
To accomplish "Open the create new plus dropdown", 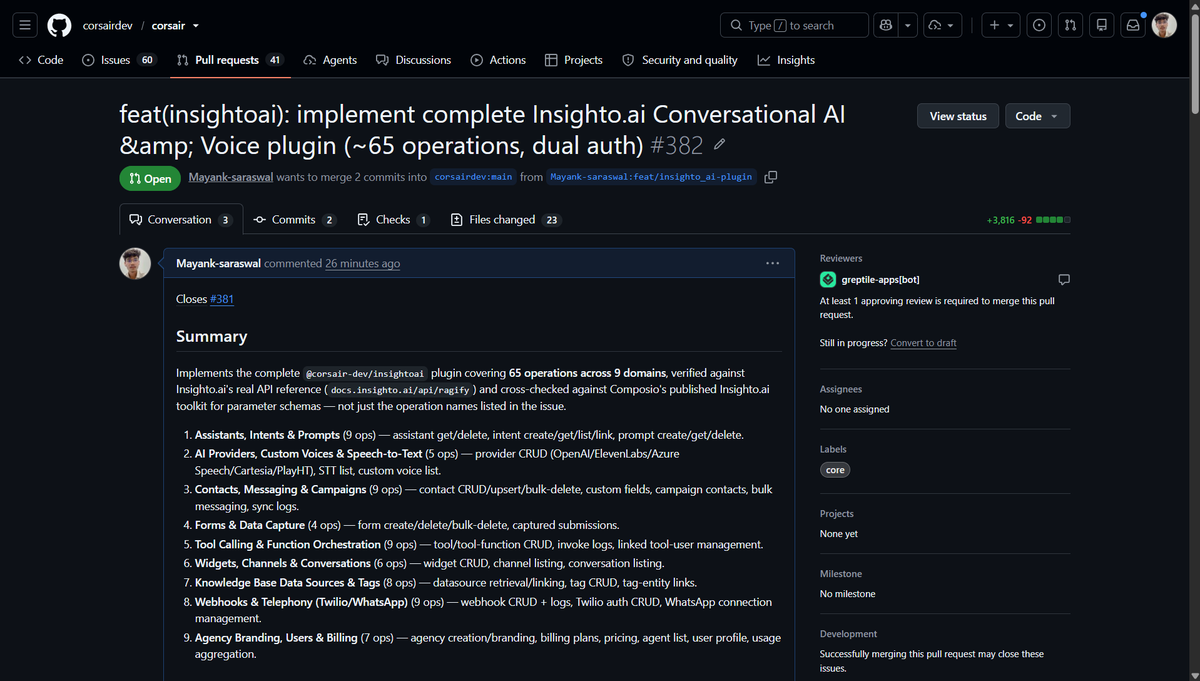I will (1000, 25).
